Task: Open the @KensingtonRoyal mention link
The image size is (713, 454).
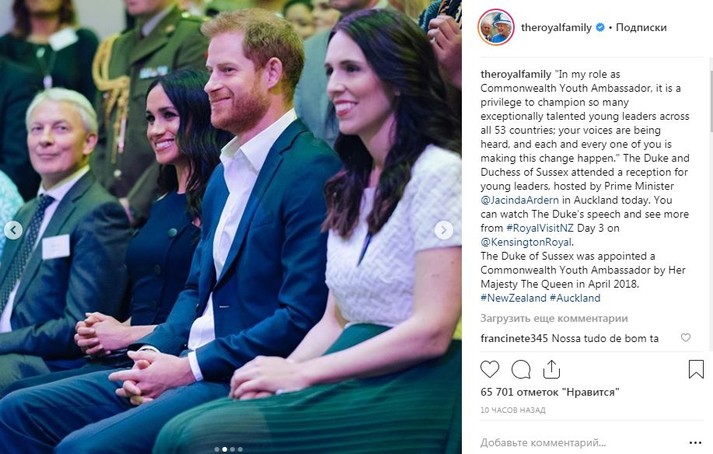Action: 526,242
